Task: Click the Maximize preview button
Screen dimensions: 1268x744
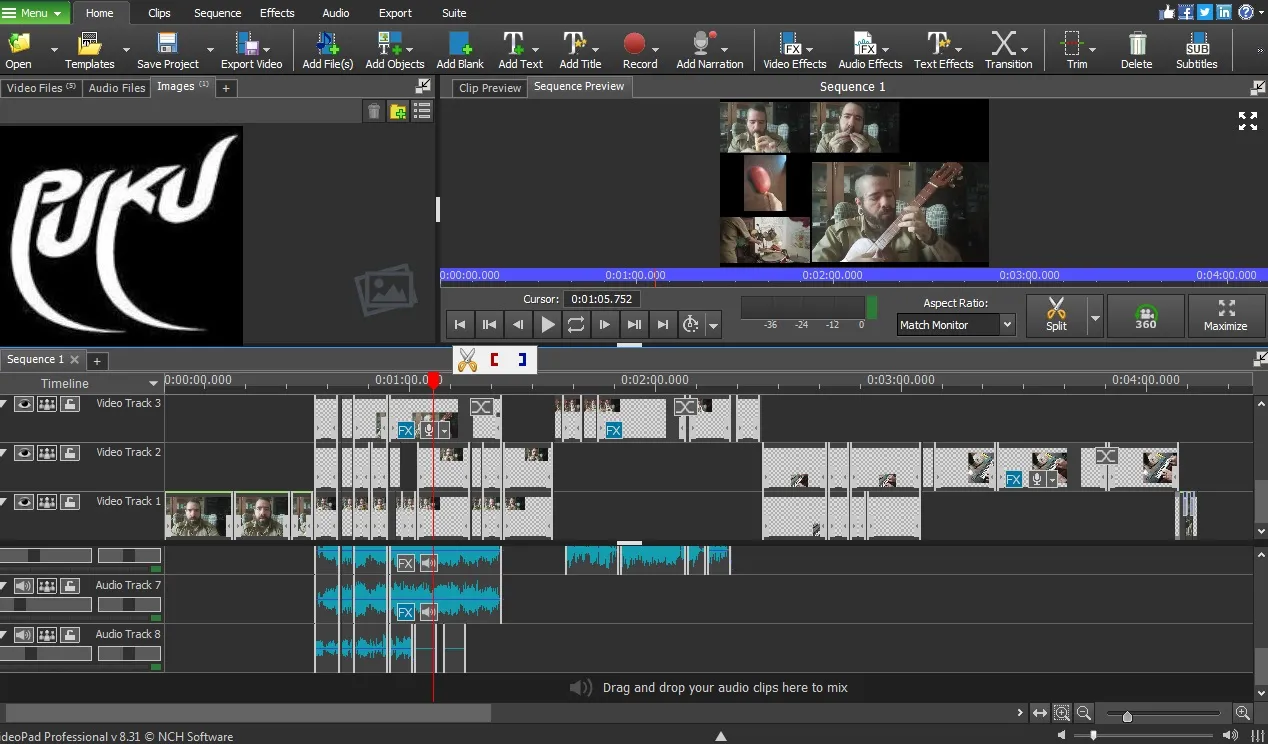Action: [1226, 316]
